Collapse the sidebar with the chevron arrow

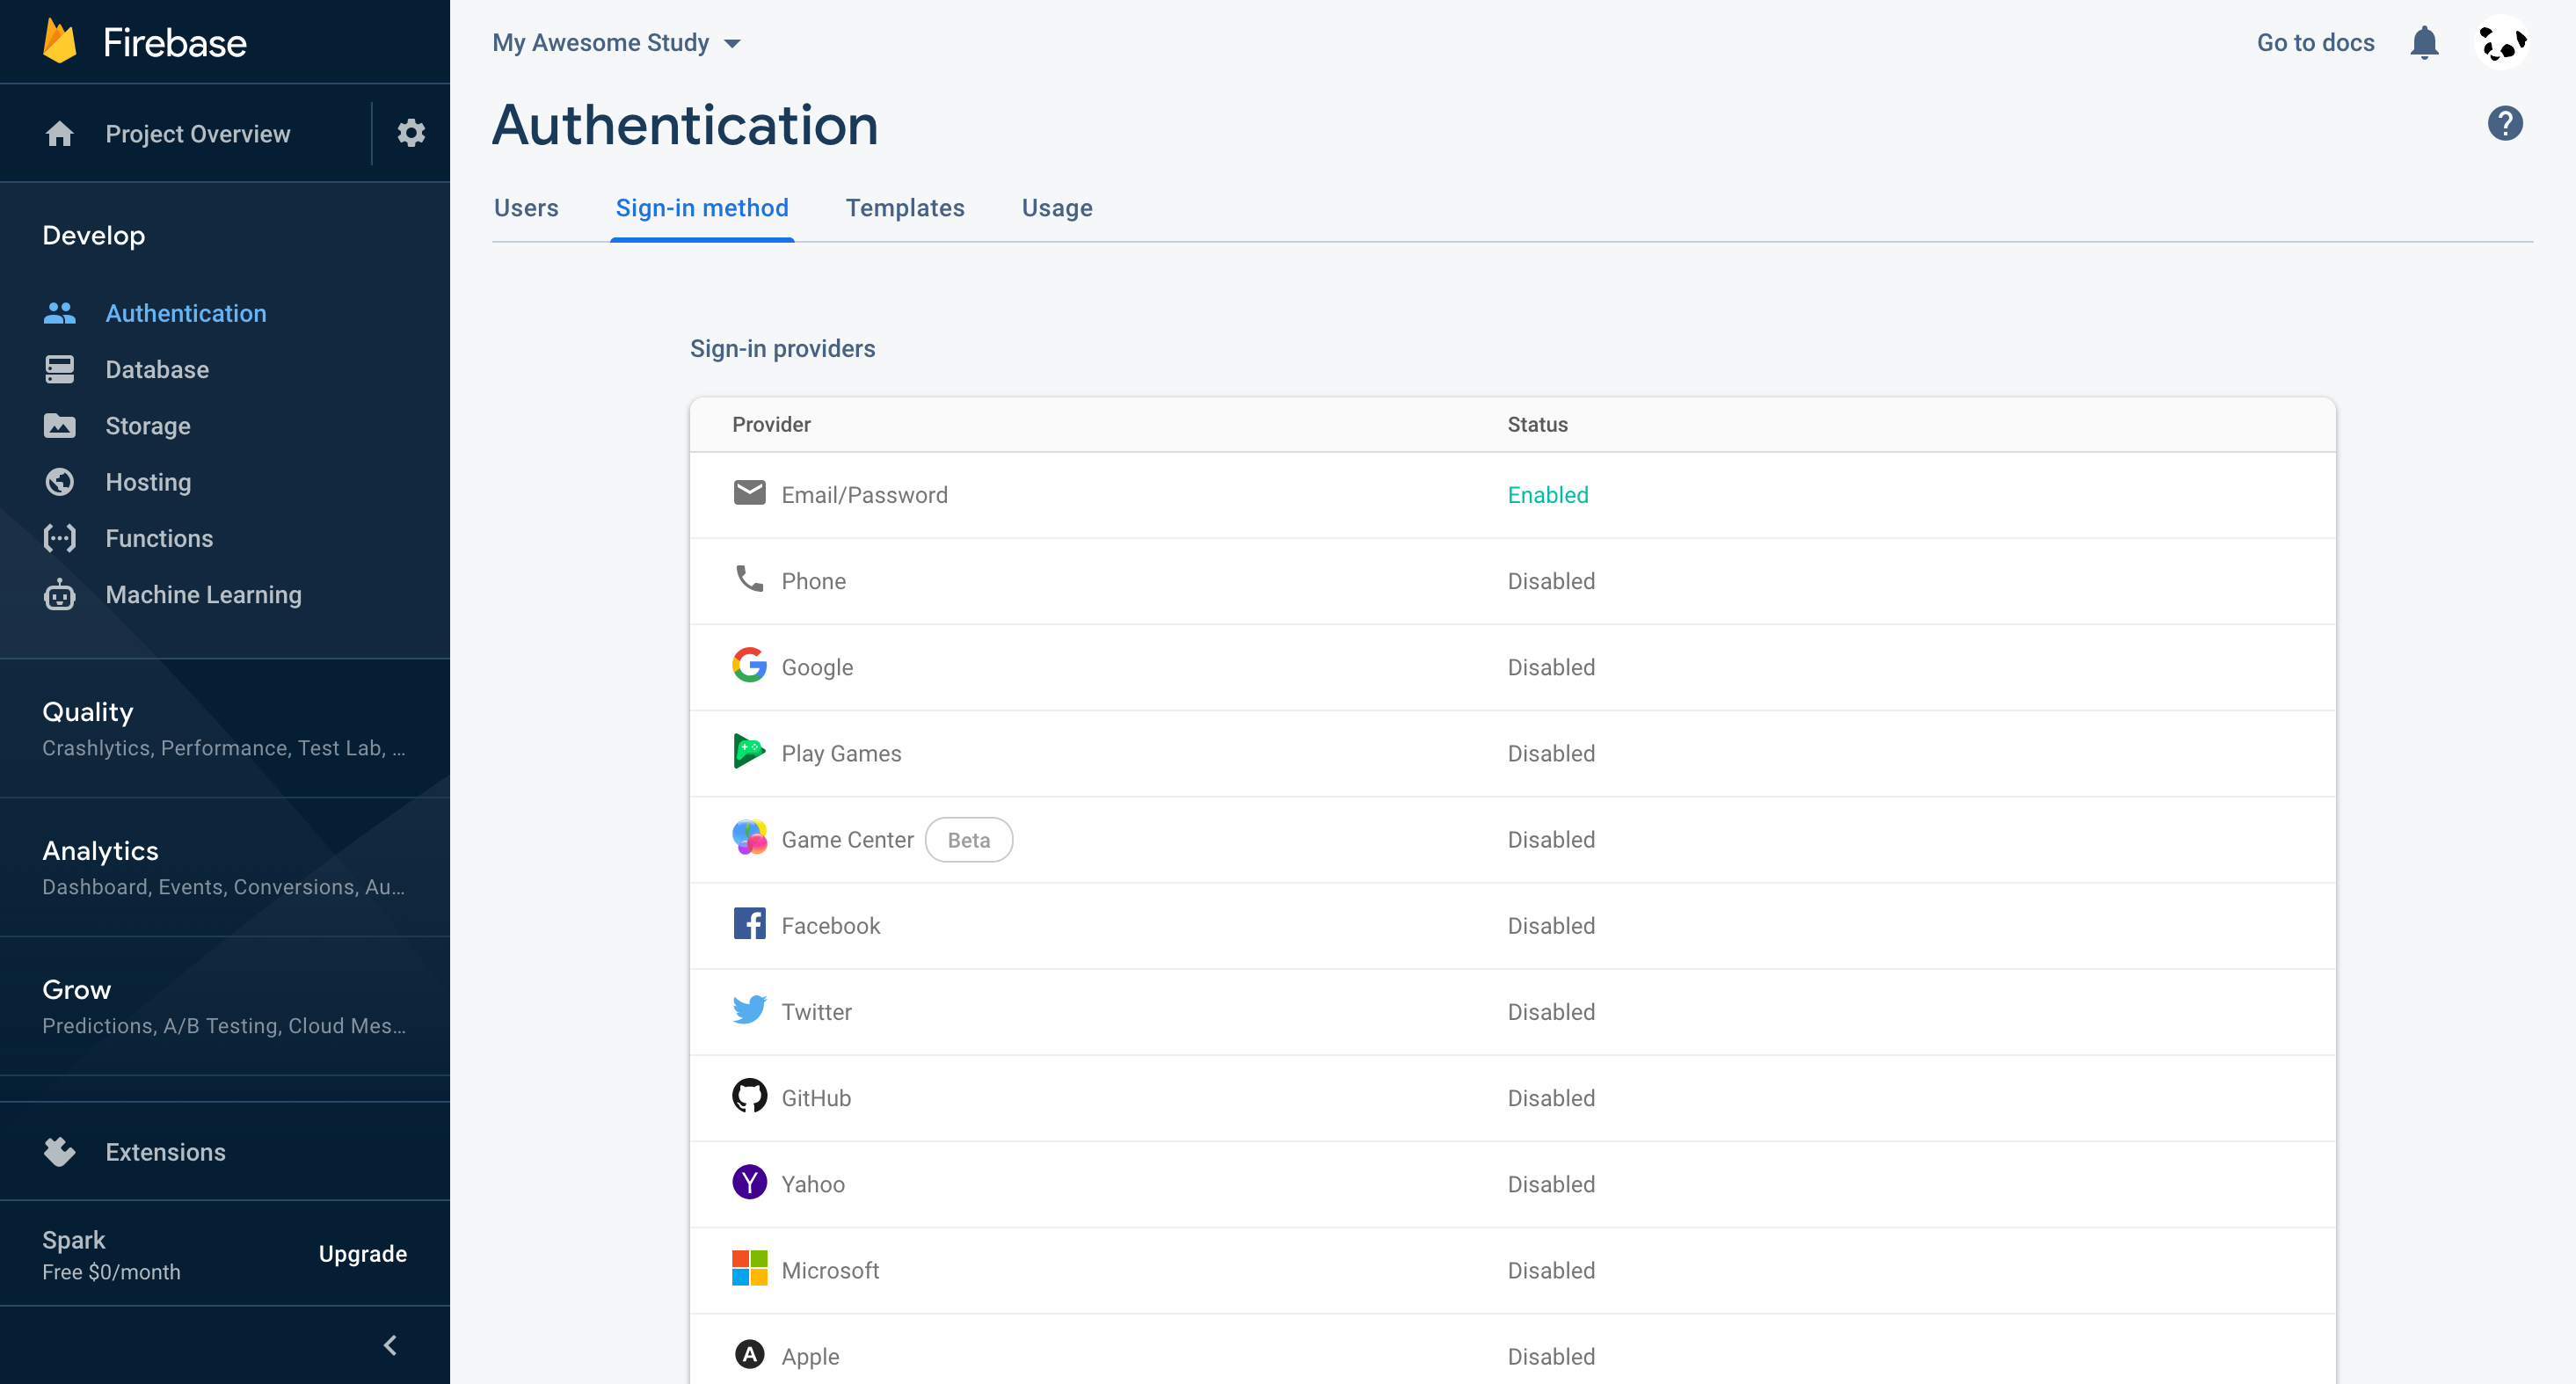pyautogui.click(x=391, y=1346)
